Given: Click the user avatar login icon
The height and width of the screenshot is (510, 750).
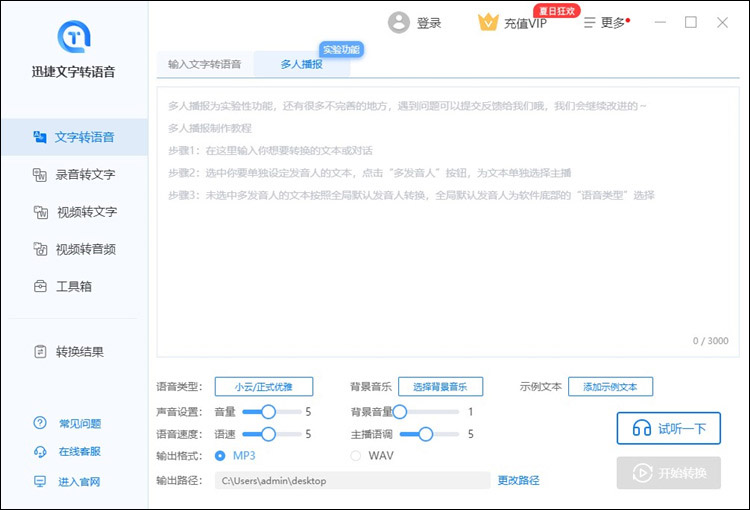Looking at the screenshot, I should (398, 22).
